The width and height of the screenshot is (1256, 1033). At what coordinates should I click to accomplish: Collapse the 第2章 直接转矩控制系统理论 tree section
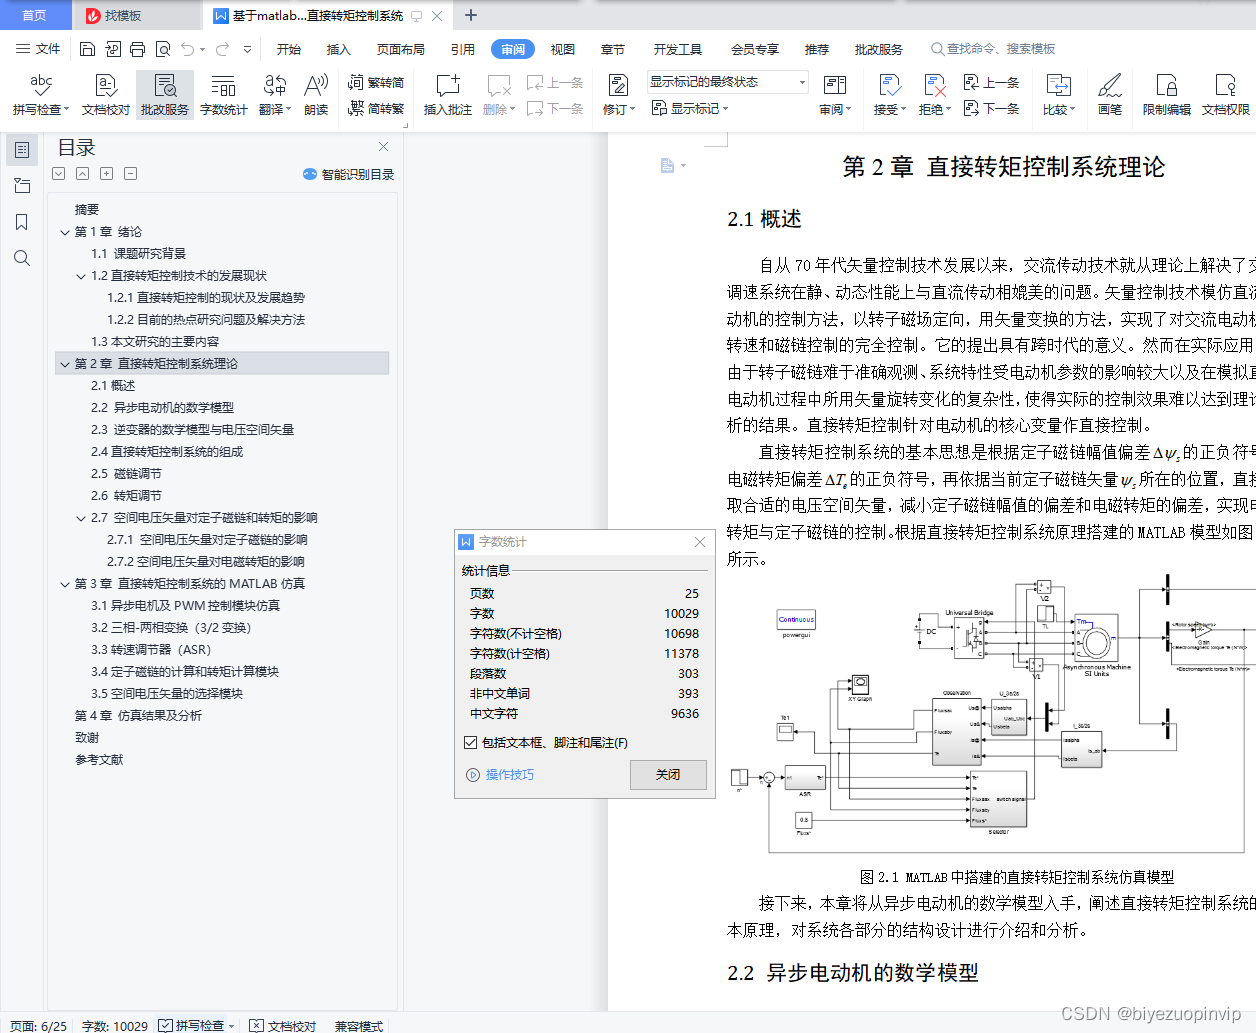click(64, 363)
